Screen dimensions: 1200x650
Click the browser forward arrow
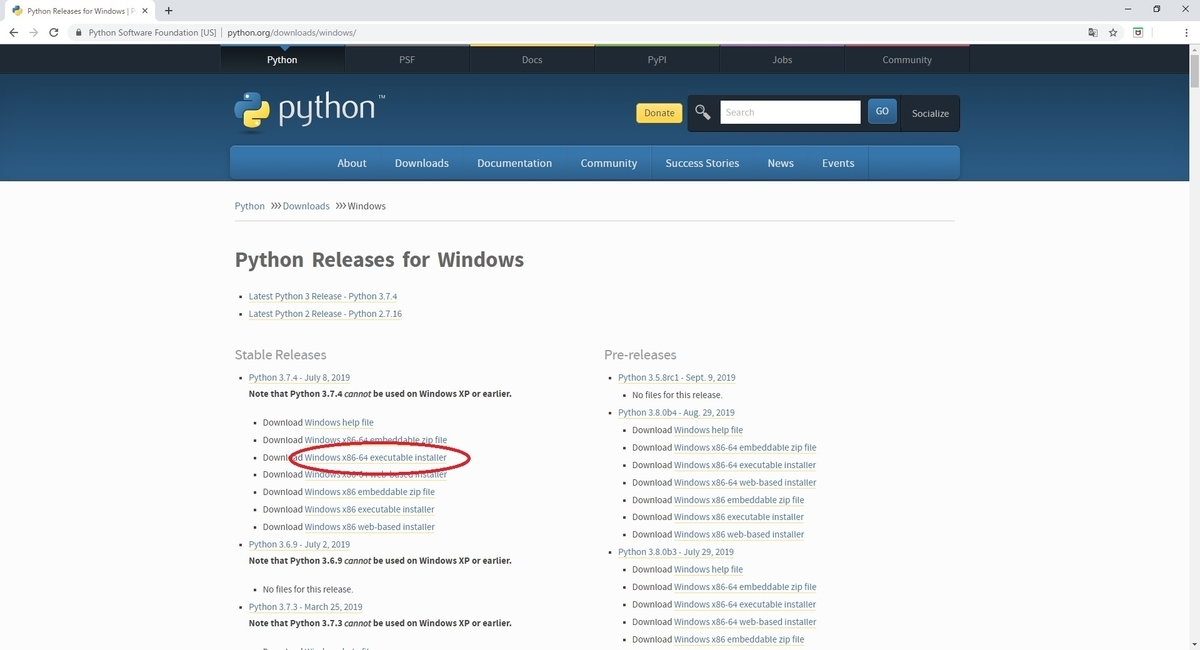(35, 32)
